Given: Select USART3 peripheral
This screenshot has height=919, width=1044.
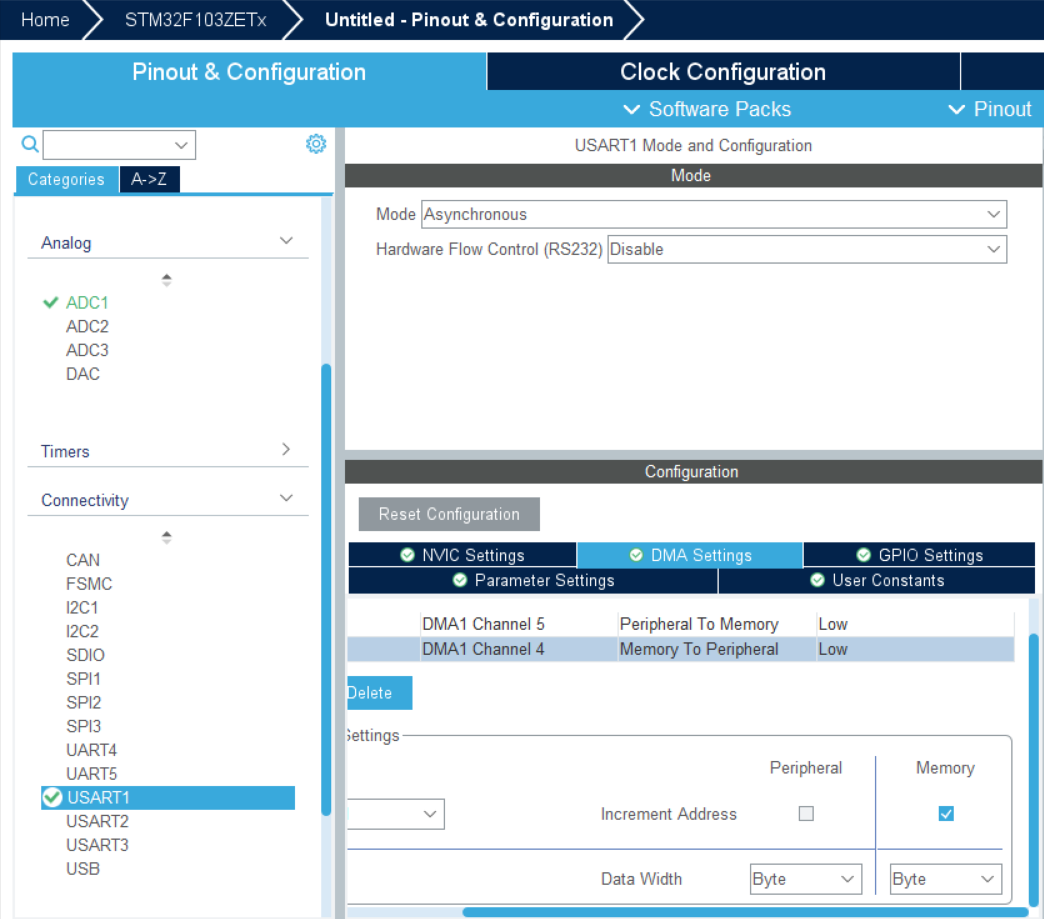Looking at the screenshot, I should [x=97, y=845].
